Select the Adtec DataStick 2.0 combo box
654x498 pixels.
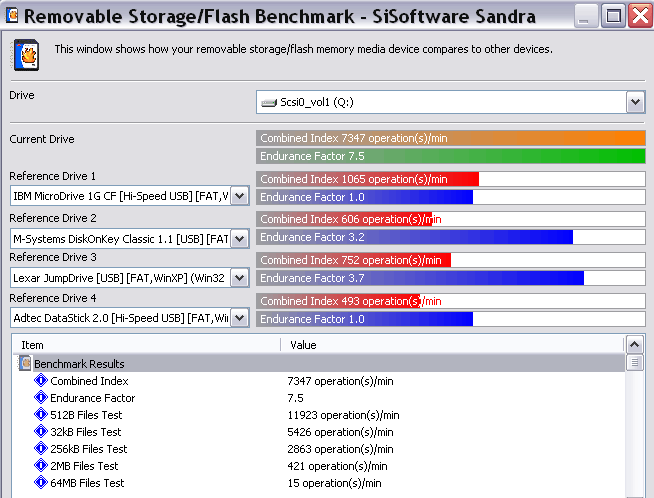tap(130, 318)
